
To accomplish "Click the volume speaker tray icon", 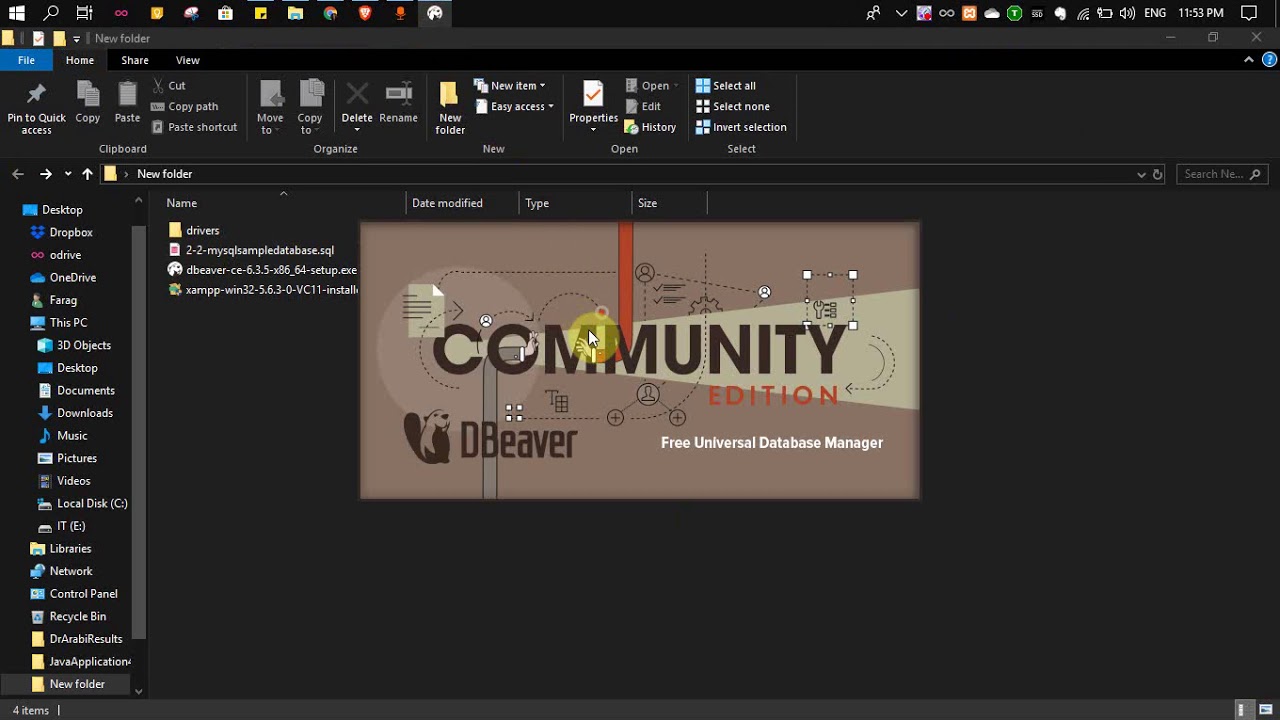I will point(1128,13).
